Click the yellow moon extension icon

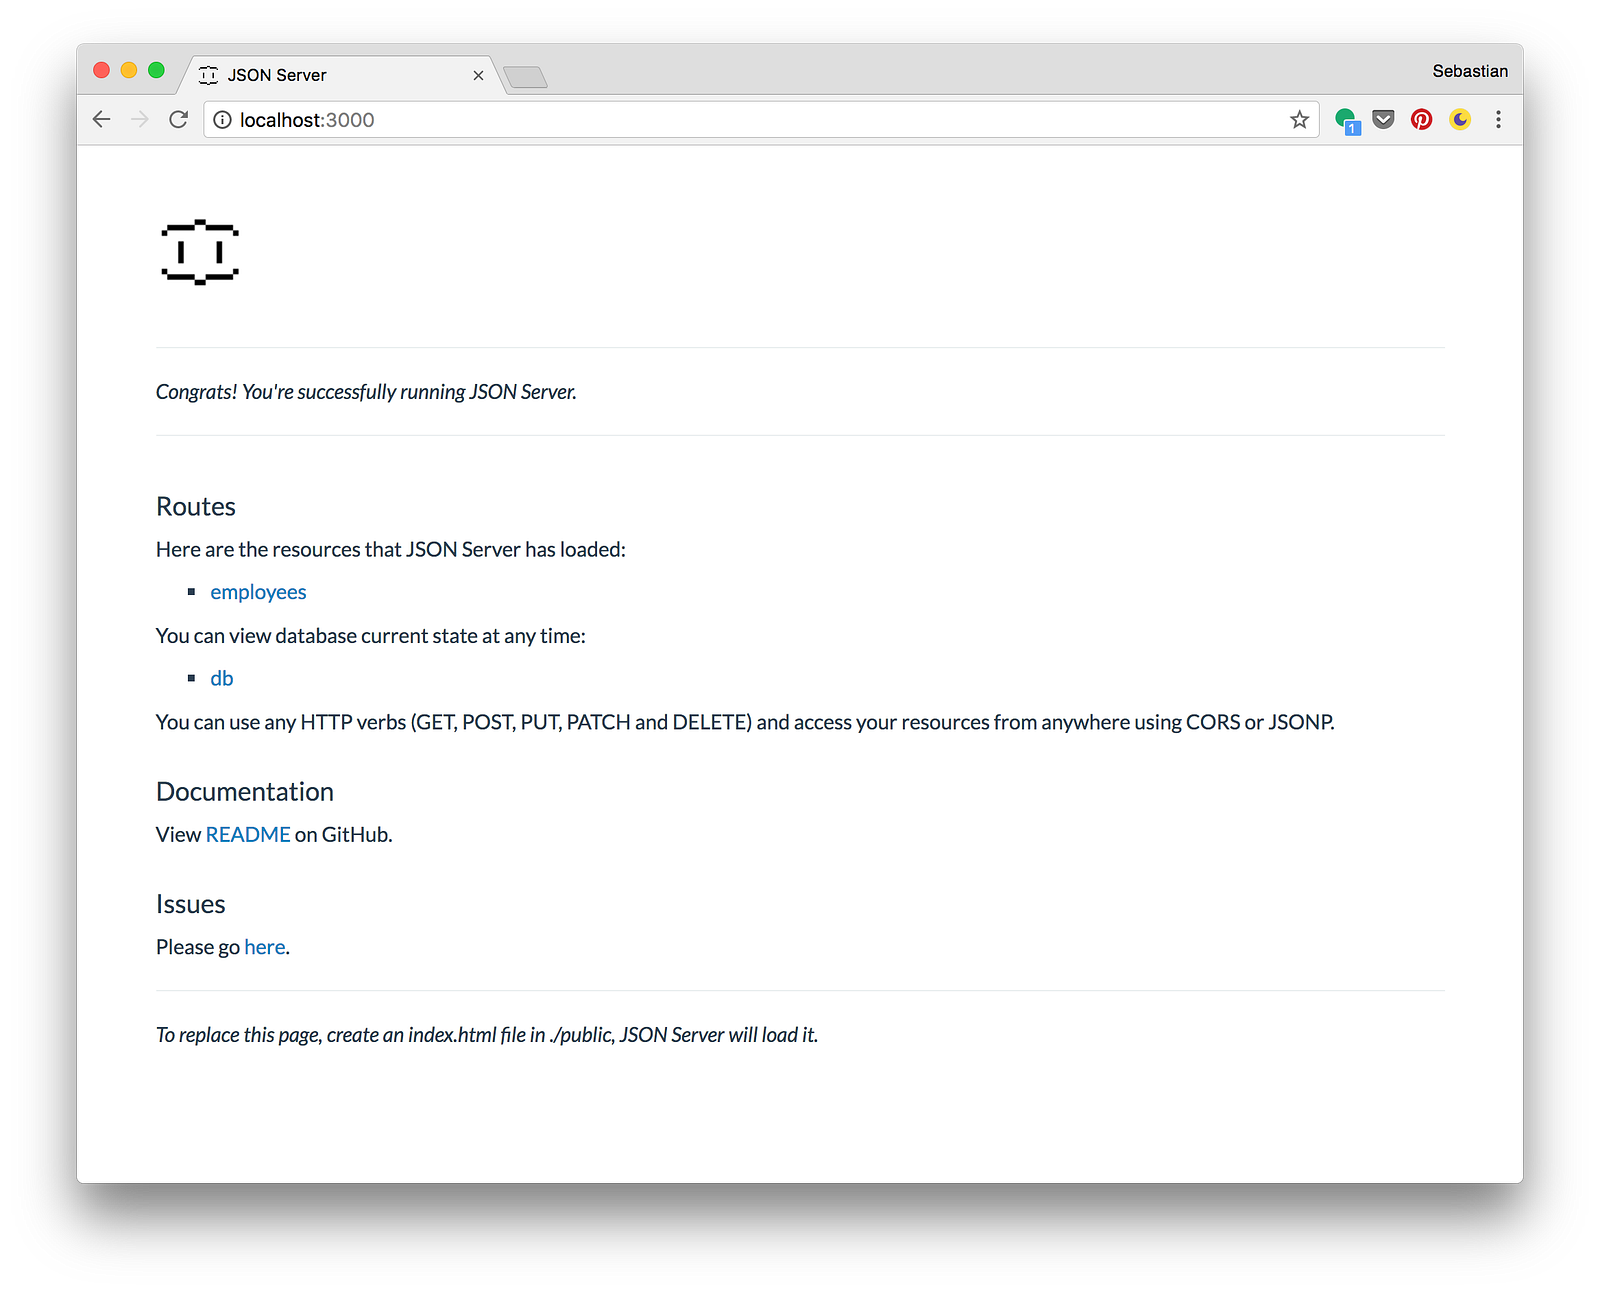(x=1460, y=120)
